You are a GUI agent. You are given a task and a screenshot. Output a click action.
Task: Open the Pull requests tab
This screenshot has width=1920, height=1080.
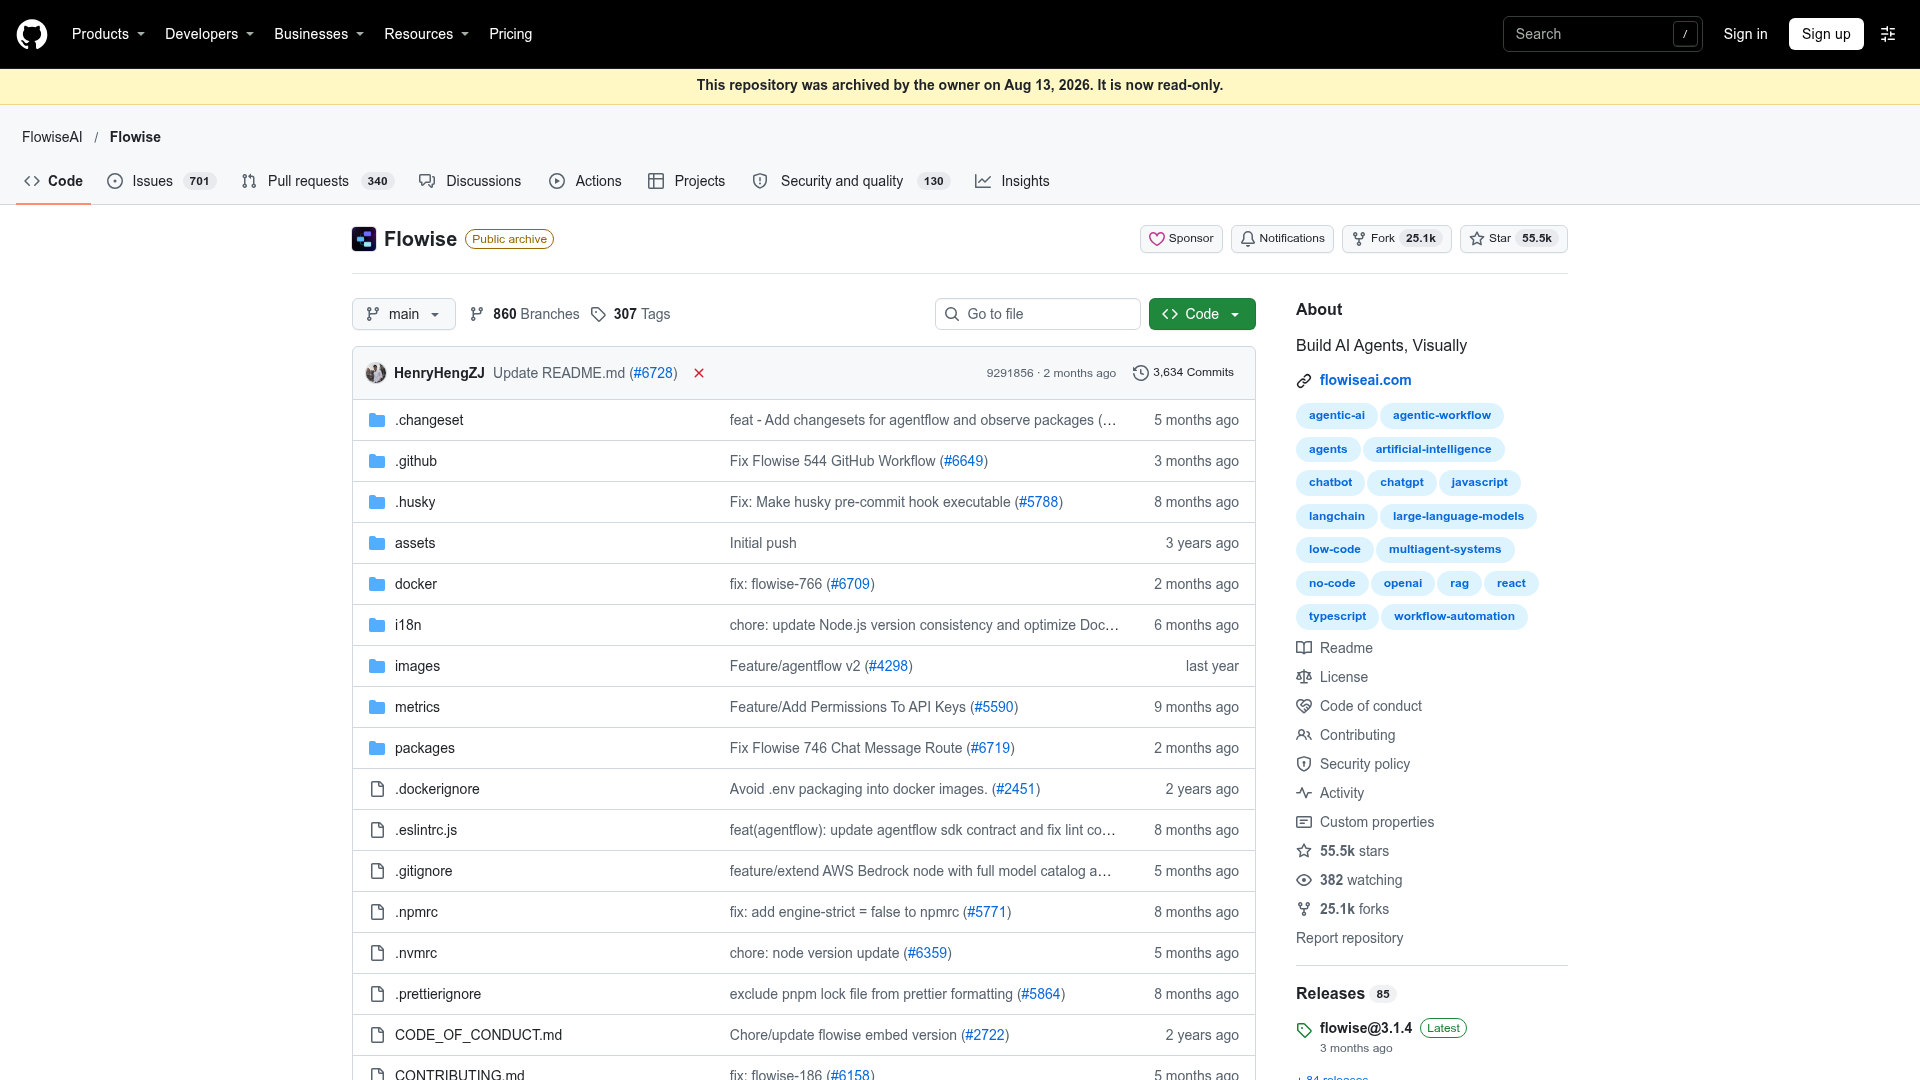(318, 181)
